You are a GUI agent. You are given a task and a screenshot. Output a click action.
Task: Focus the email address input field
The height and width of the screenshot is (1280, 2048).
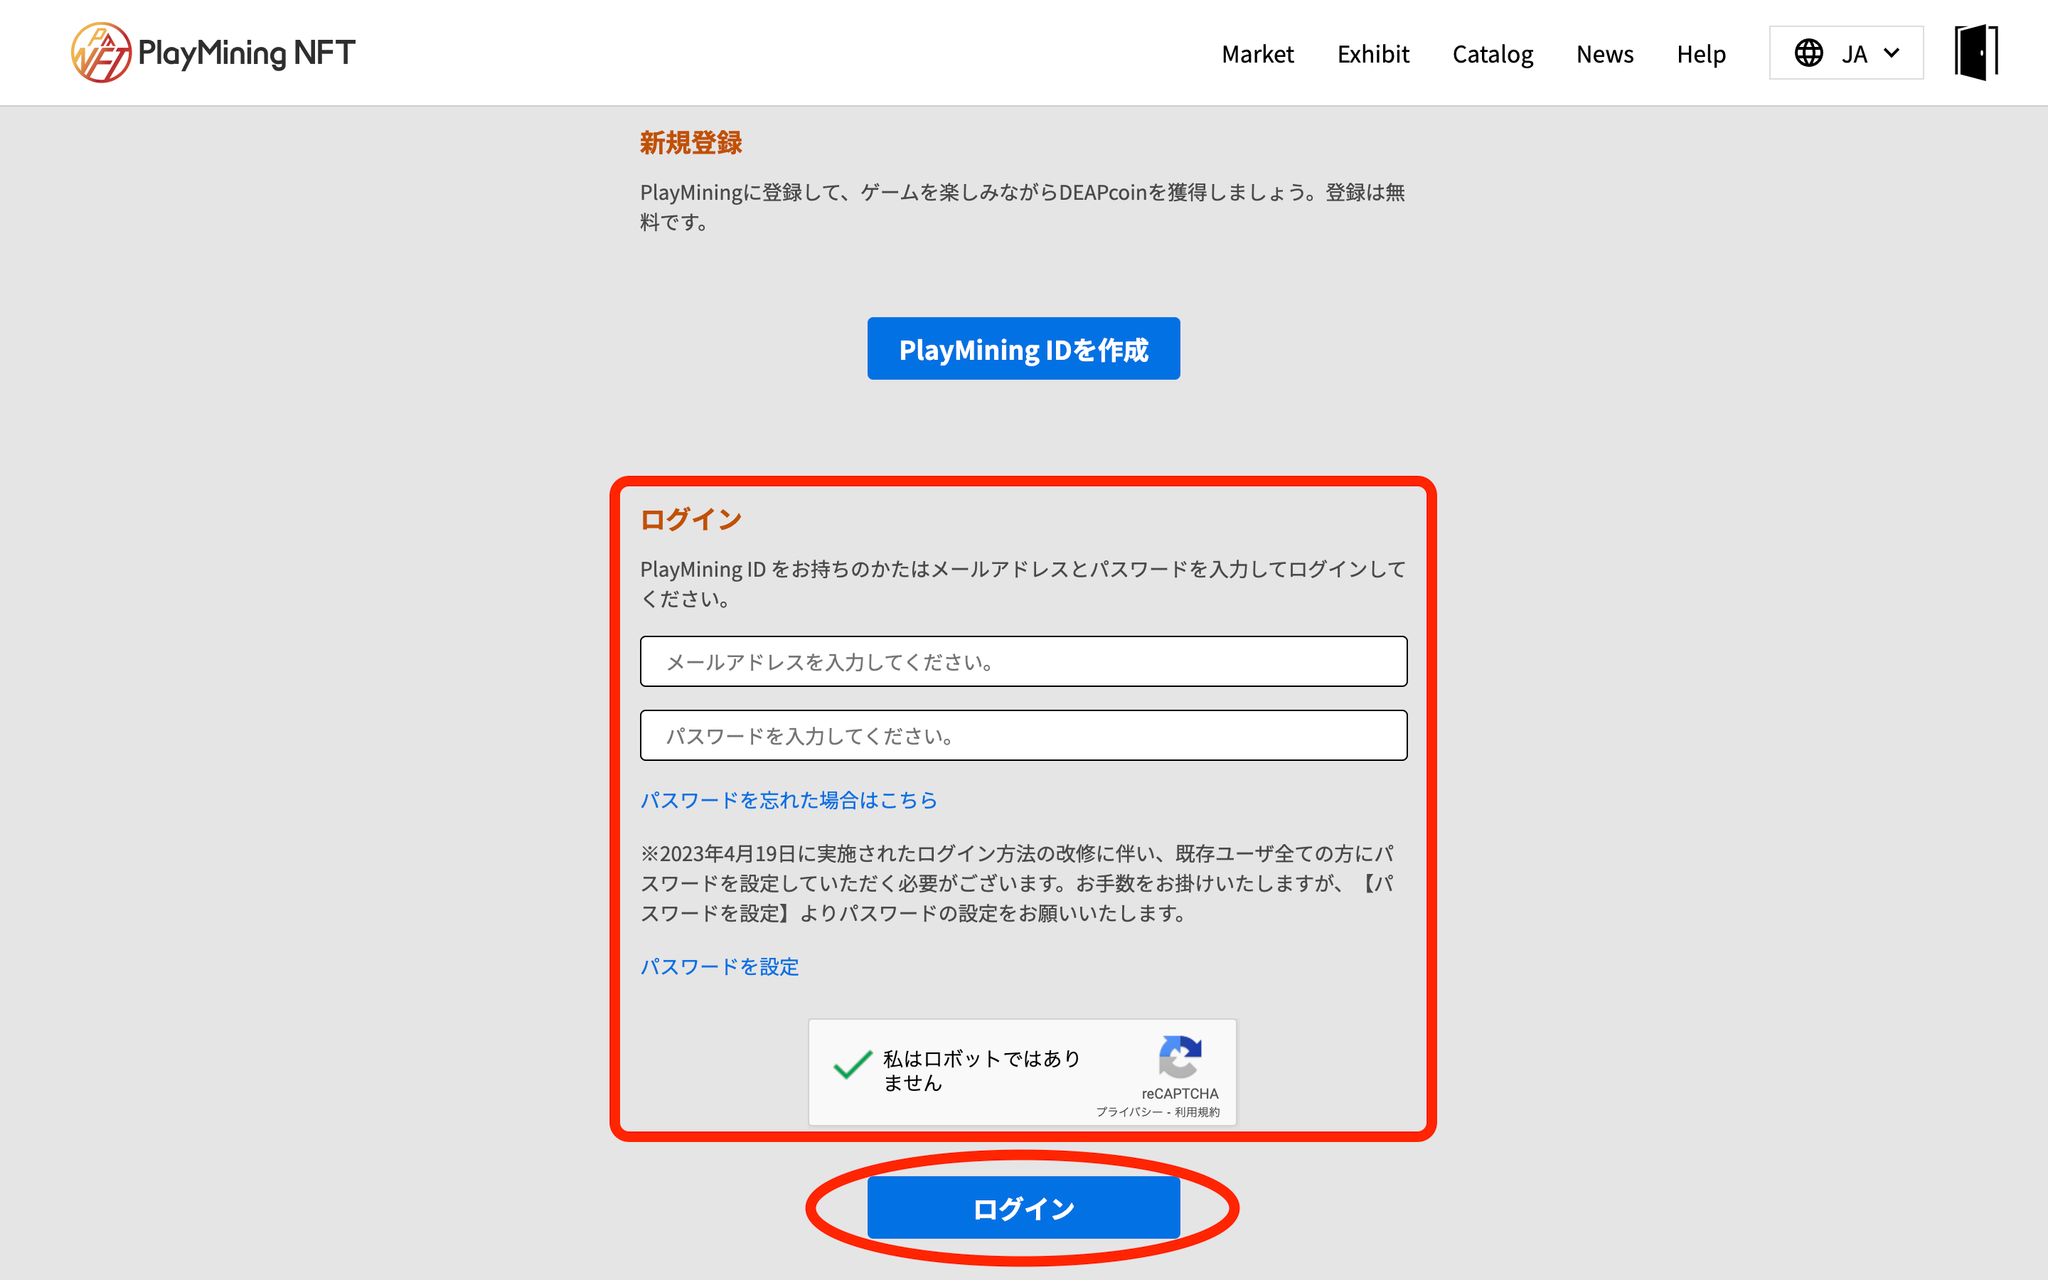point(1023,661)
